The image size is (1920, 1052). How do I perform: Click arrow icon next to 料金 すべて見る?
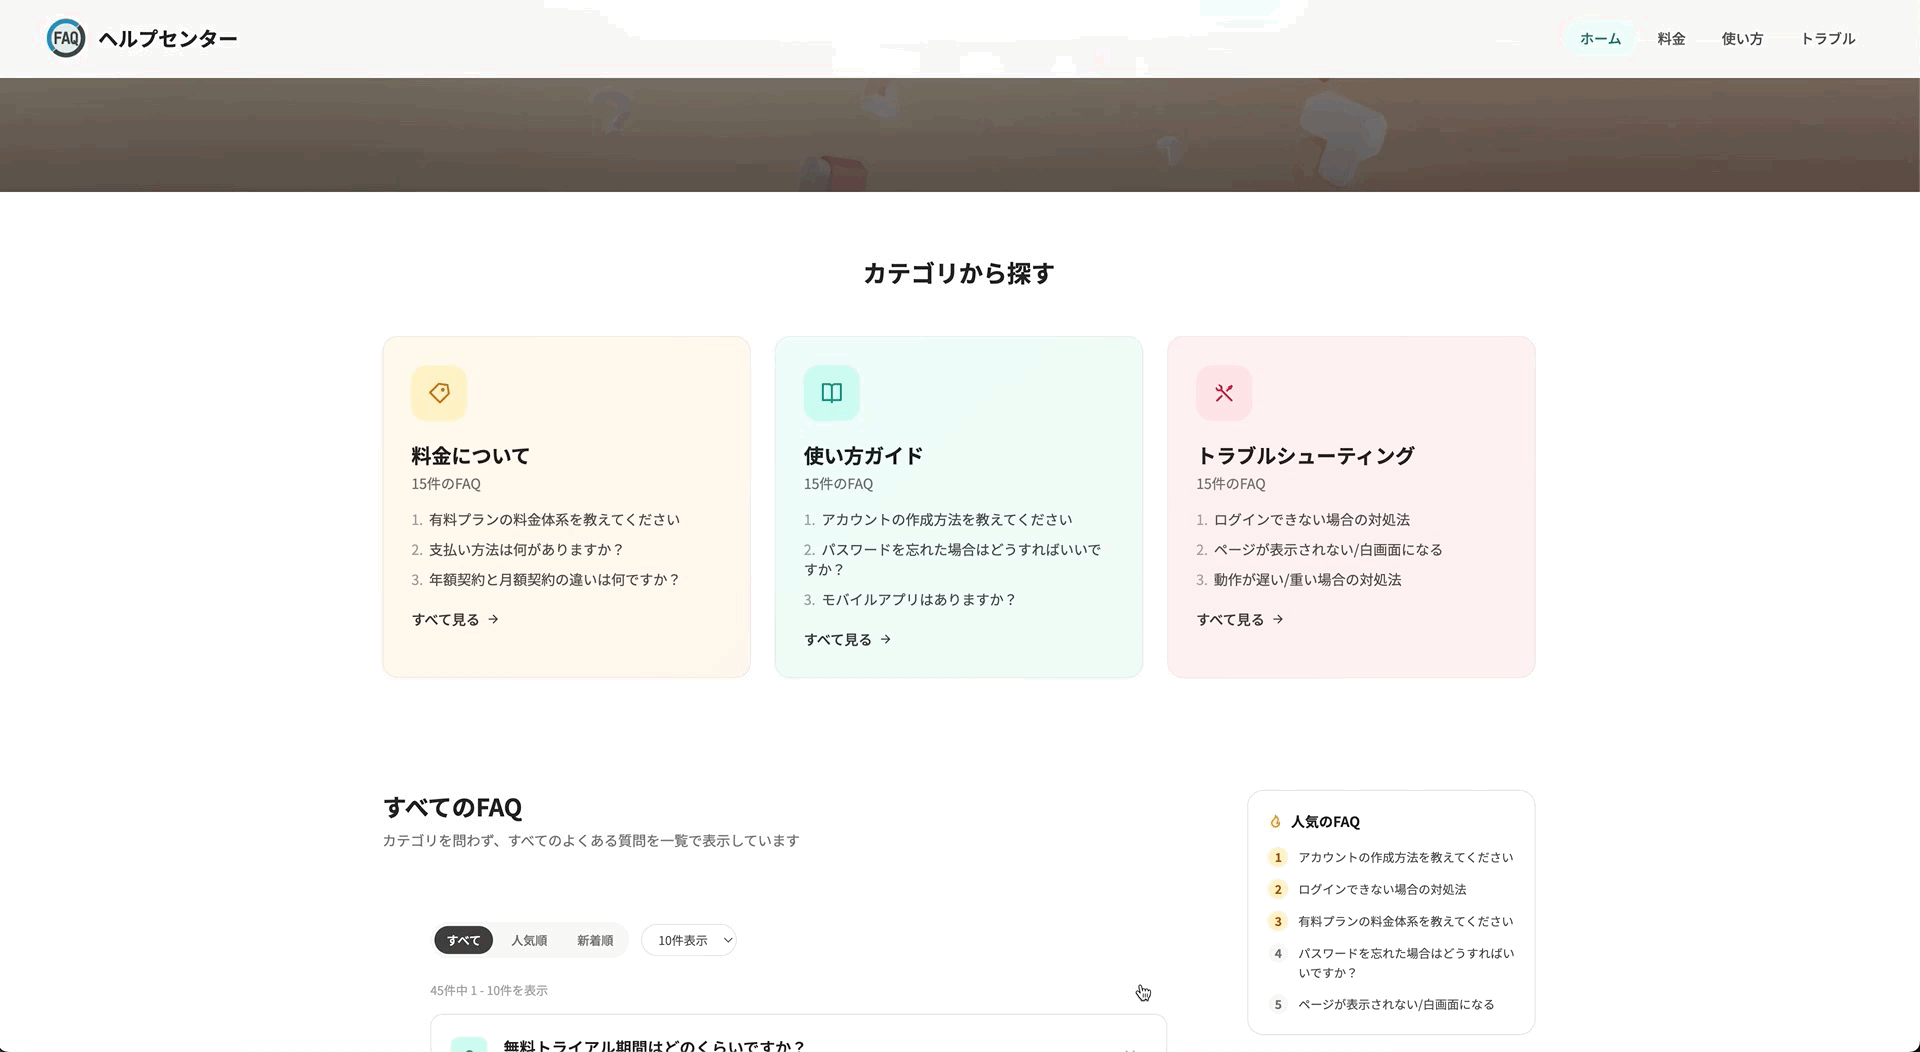[x=493, y=619]
